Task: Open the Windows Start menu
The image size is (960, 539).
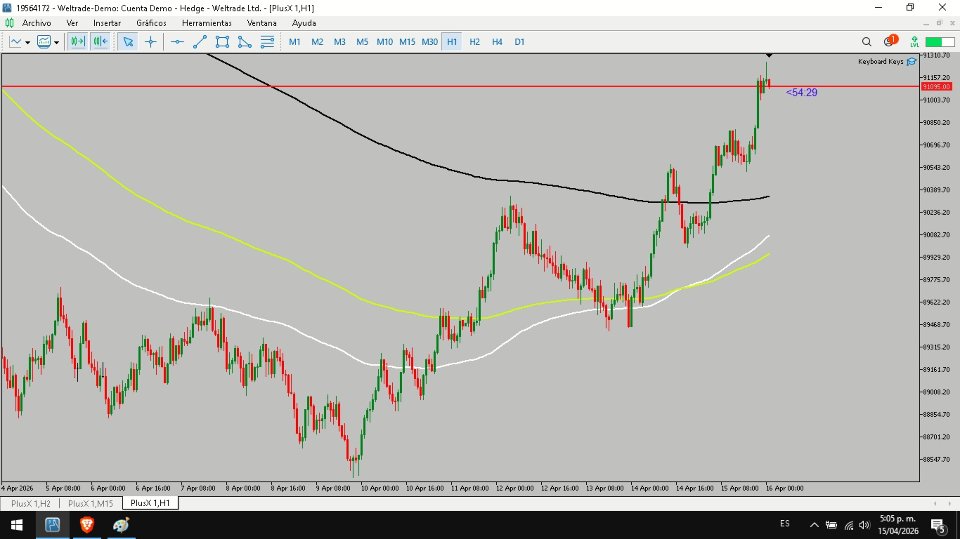Action: [x=17, y=525]
